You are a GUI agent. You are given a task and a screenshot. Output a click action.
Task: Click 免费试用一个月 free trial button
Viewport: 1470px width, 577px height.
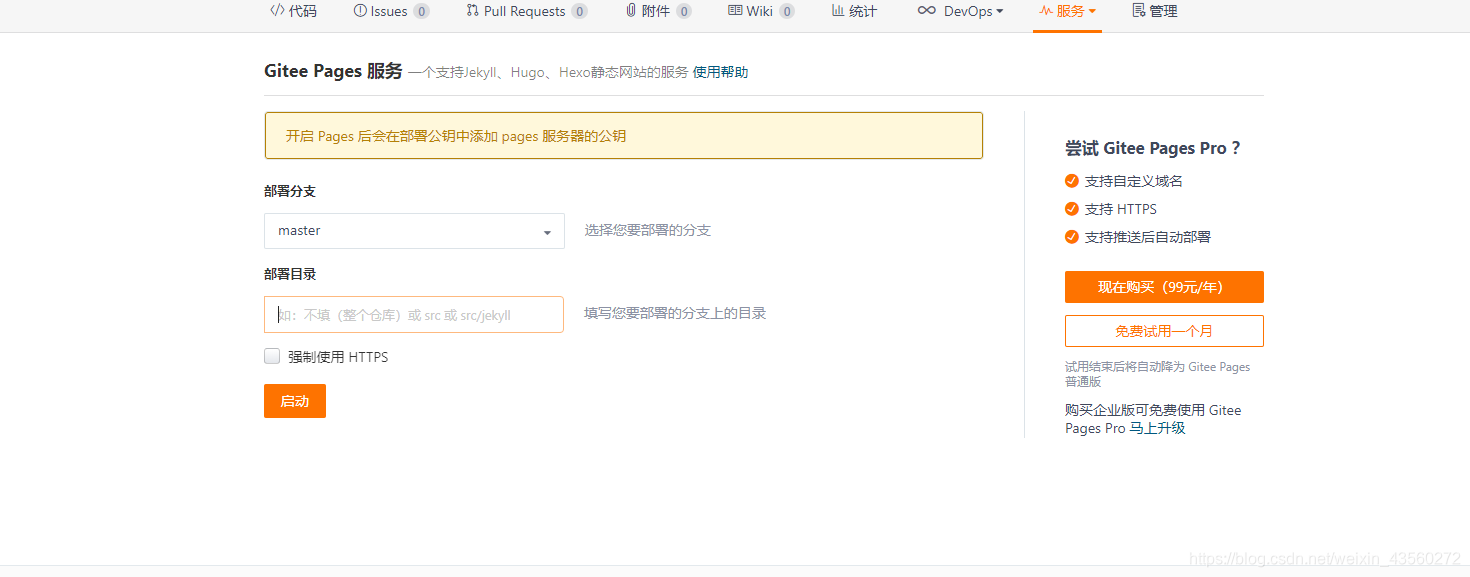(1164, 331)
